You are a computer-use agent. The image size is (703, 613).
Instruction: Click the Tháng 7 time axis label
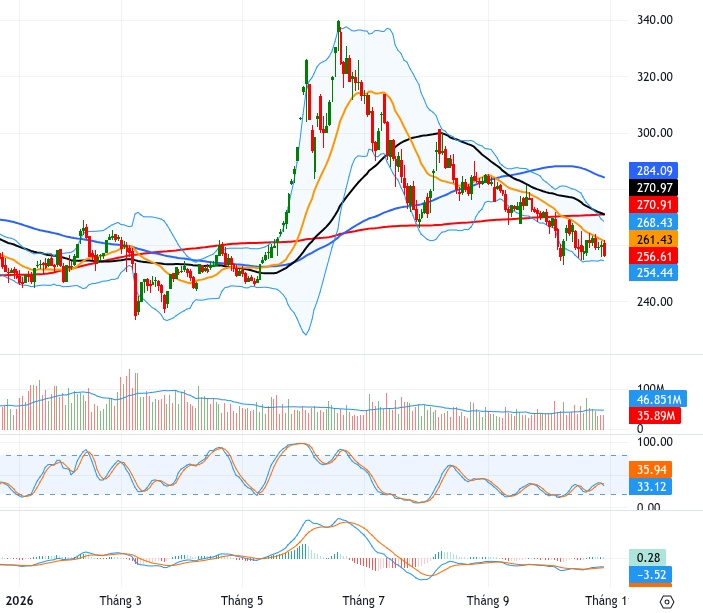pyautogui.click(x=364, y=600)
